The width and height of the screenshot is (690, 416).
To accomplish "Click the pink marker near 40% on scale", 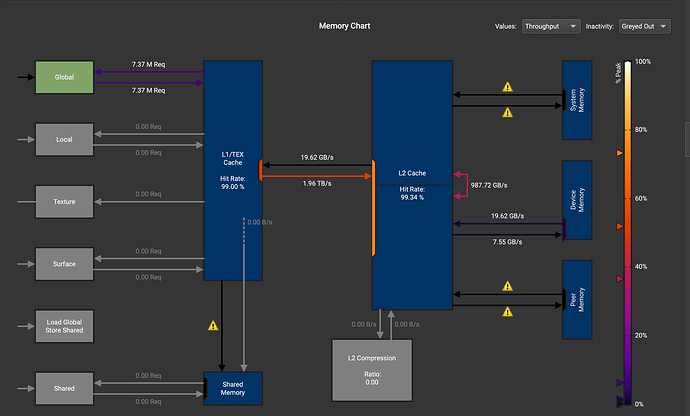I will pyautogui.click(x=620, y=279).
